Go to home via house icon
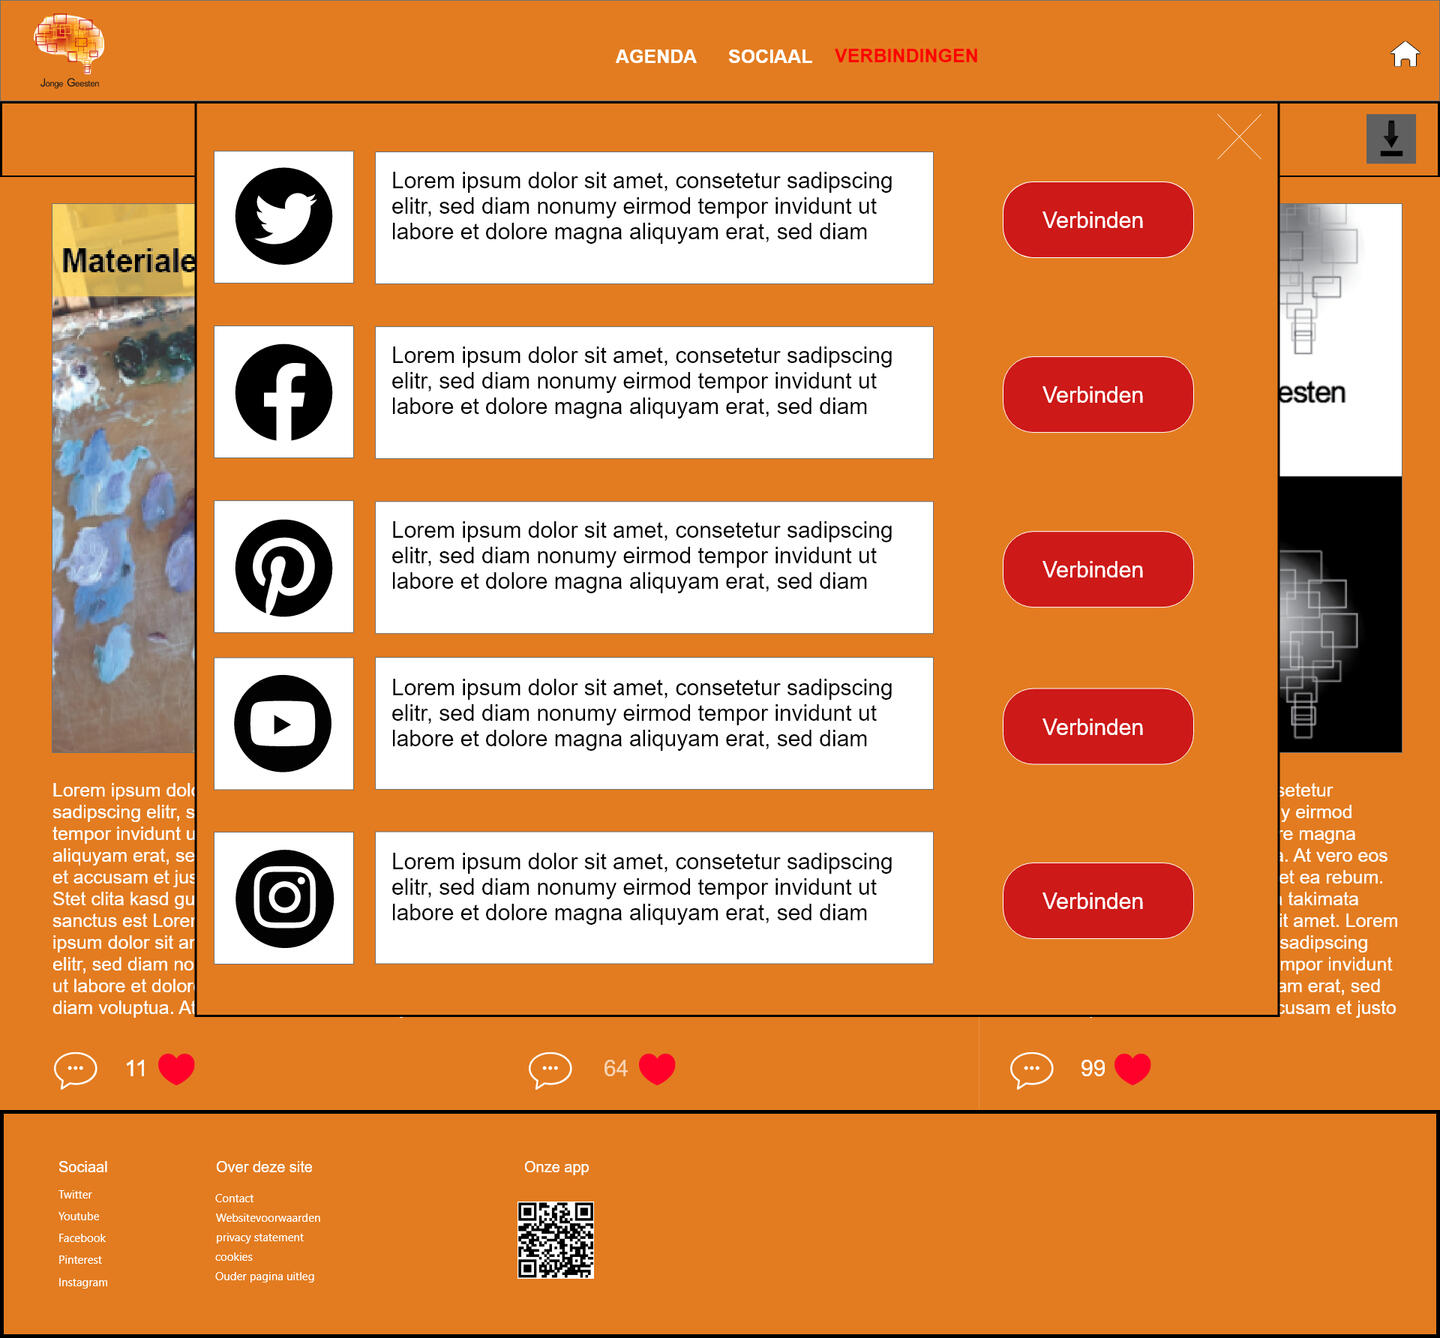 [x=1405, y=54]
